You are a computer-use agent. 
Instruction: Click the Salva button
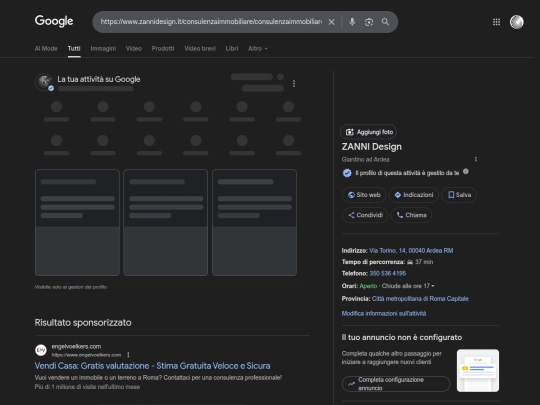(459, 195)
